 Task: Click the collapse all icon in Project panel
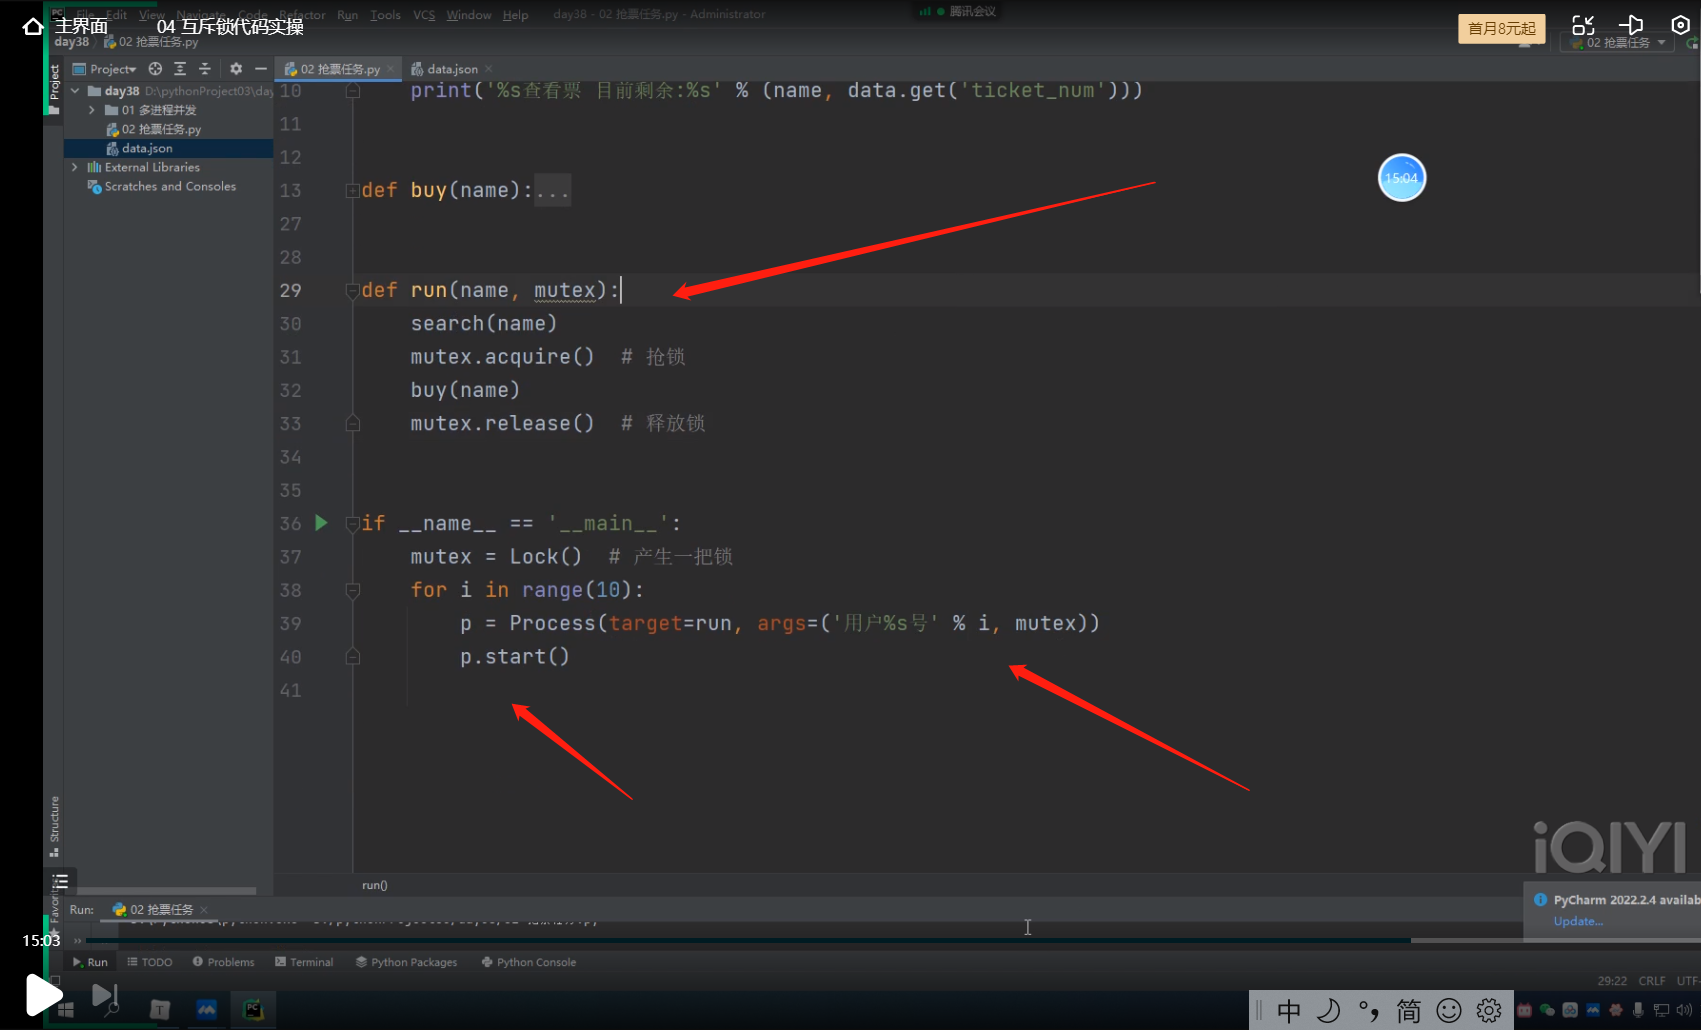click(x=205, y=69)
